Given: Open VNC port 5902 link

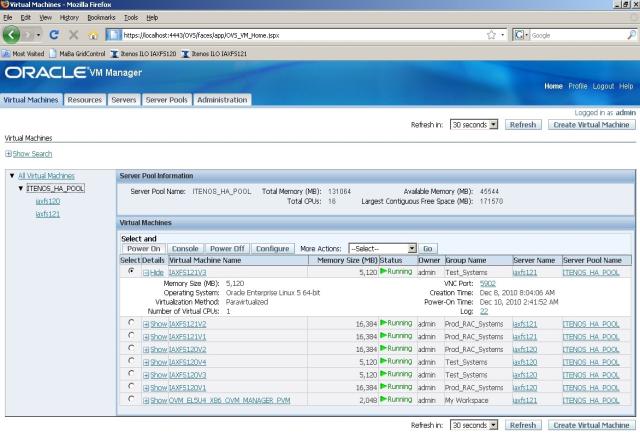Looking at the screenshot, I should point(488,283).
